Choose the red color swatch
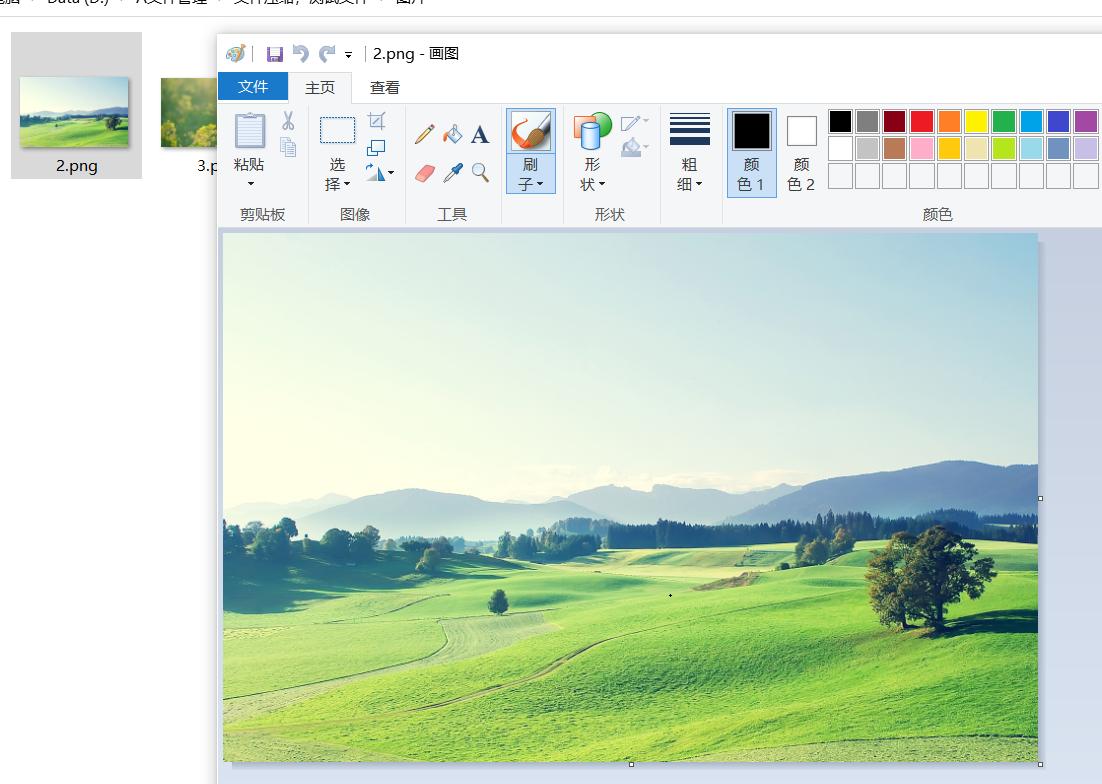This screenshot has height=784, width=1102. coord(922,122)
